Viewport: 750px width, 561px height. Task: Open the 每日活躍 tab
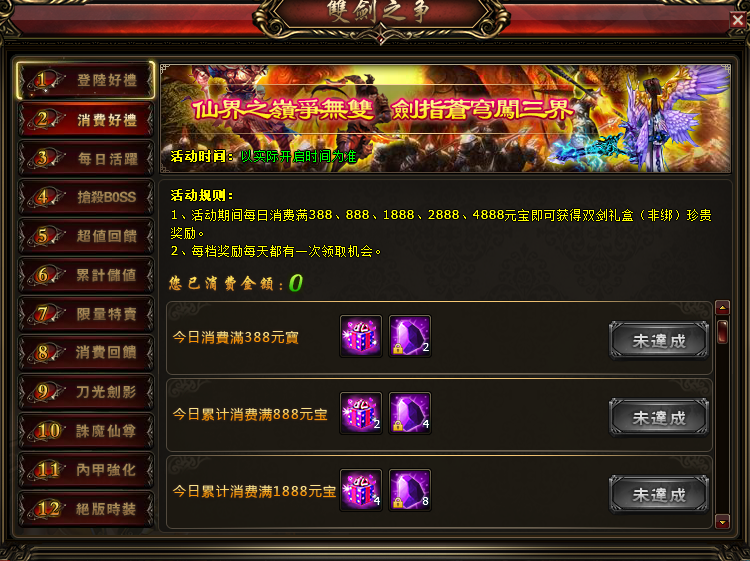pyautogui.click(x=86, y=158)
